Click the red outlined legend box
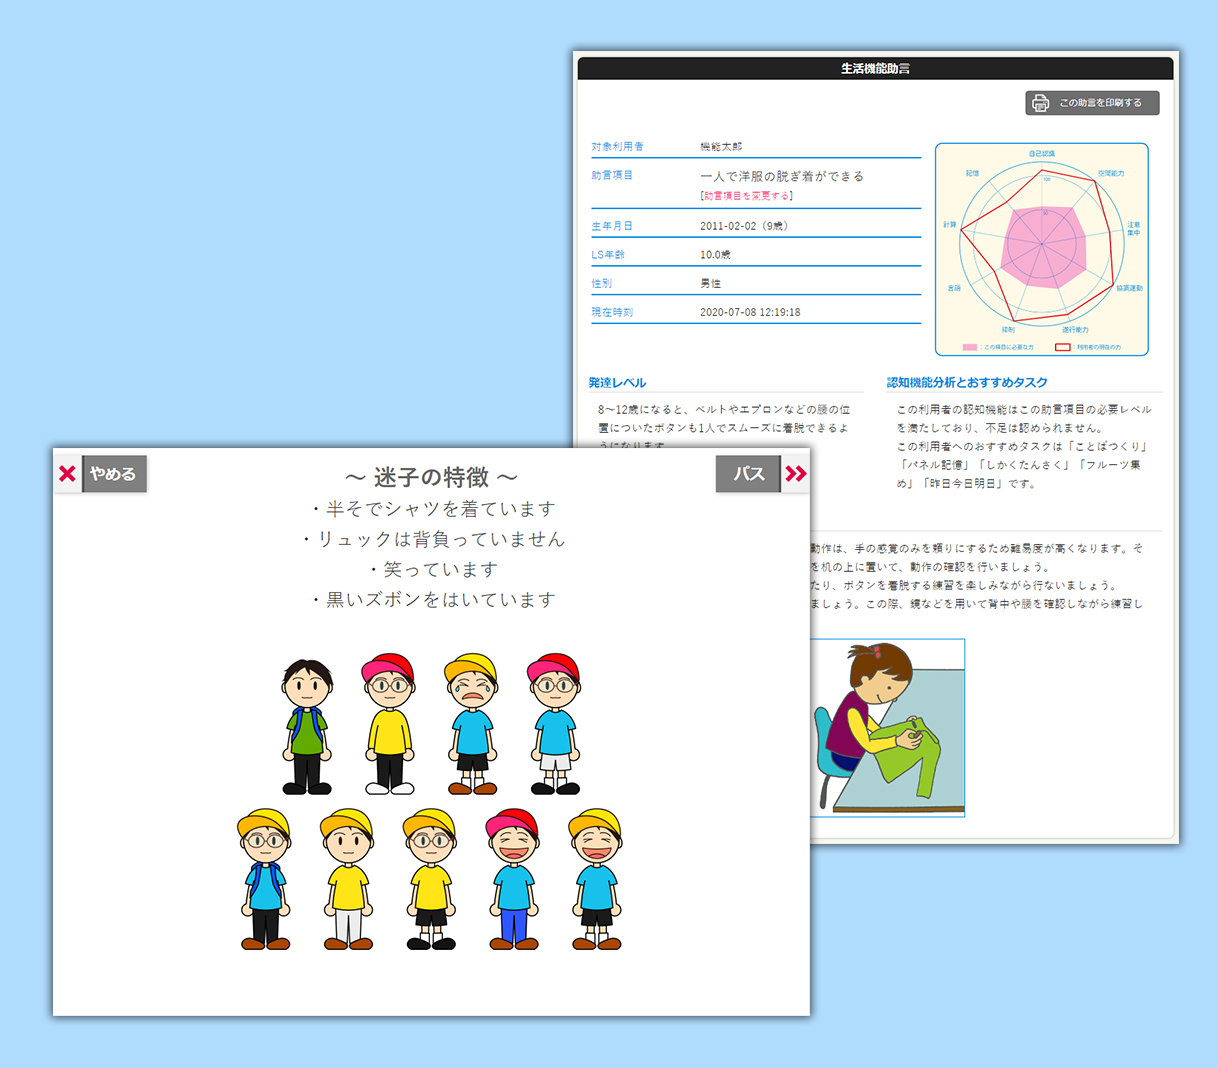1218x1068 pixels. point(1062,347)
